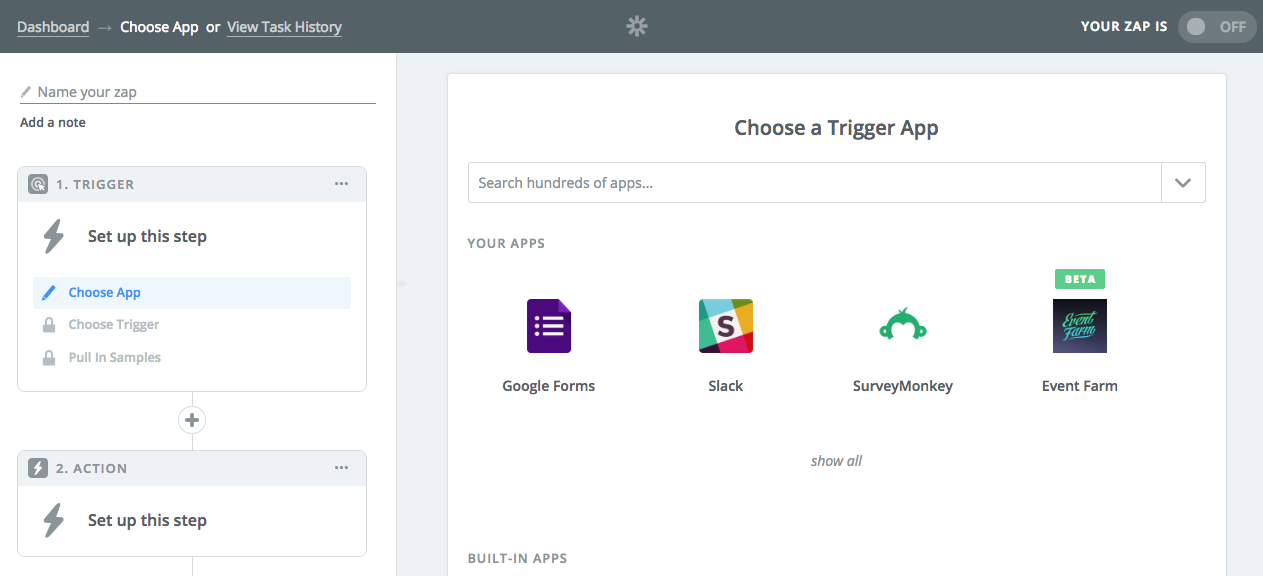Click the 1. TRIGGER header text

(x=95, y=185)
